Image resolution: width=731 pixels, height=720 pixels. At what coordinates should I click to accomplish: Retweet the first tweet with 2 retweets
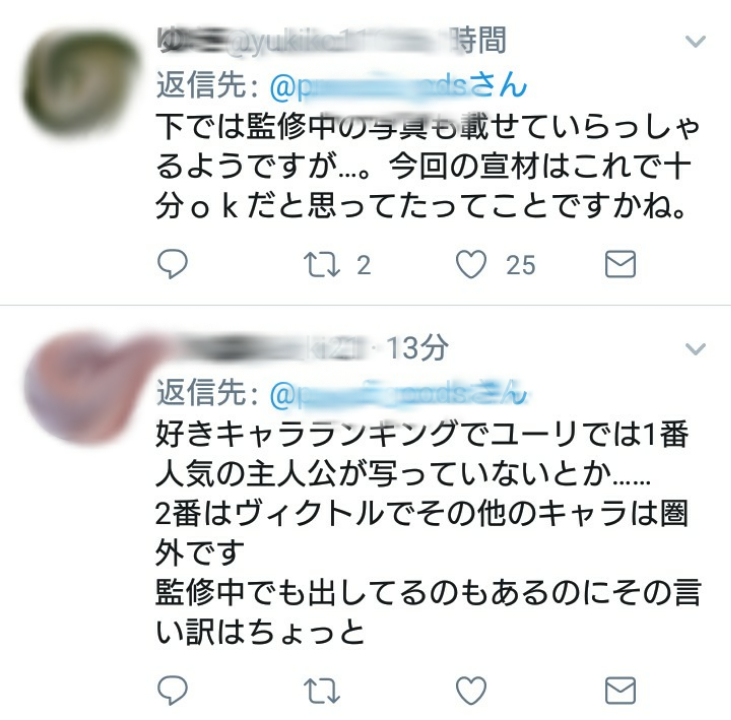[x=322, y=265]
